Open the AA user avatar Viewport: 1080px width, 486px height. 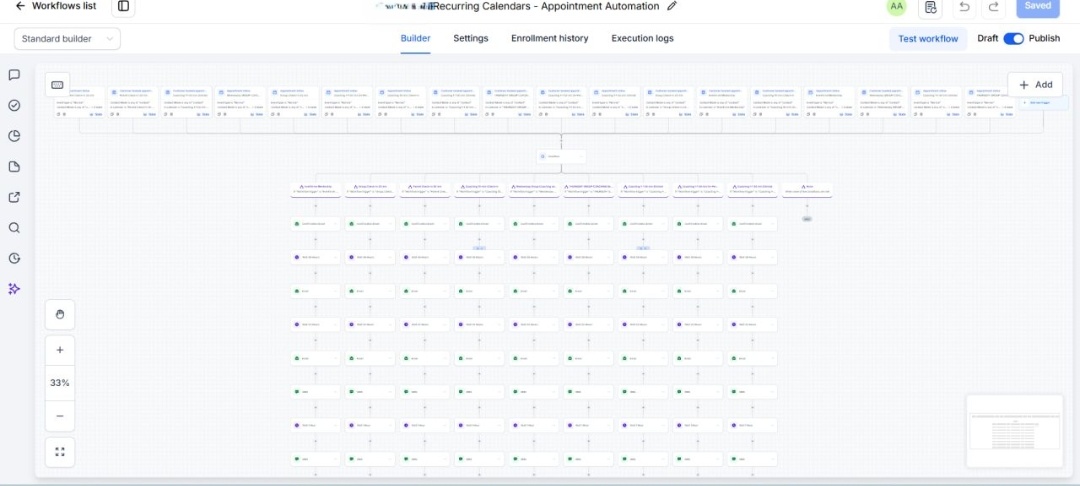[896, 6]
